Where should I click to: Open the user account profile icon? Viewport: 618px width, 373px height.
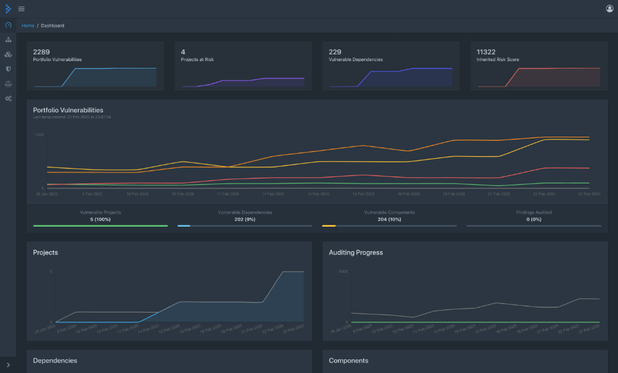pyautogui.click(x=609, y=8)
